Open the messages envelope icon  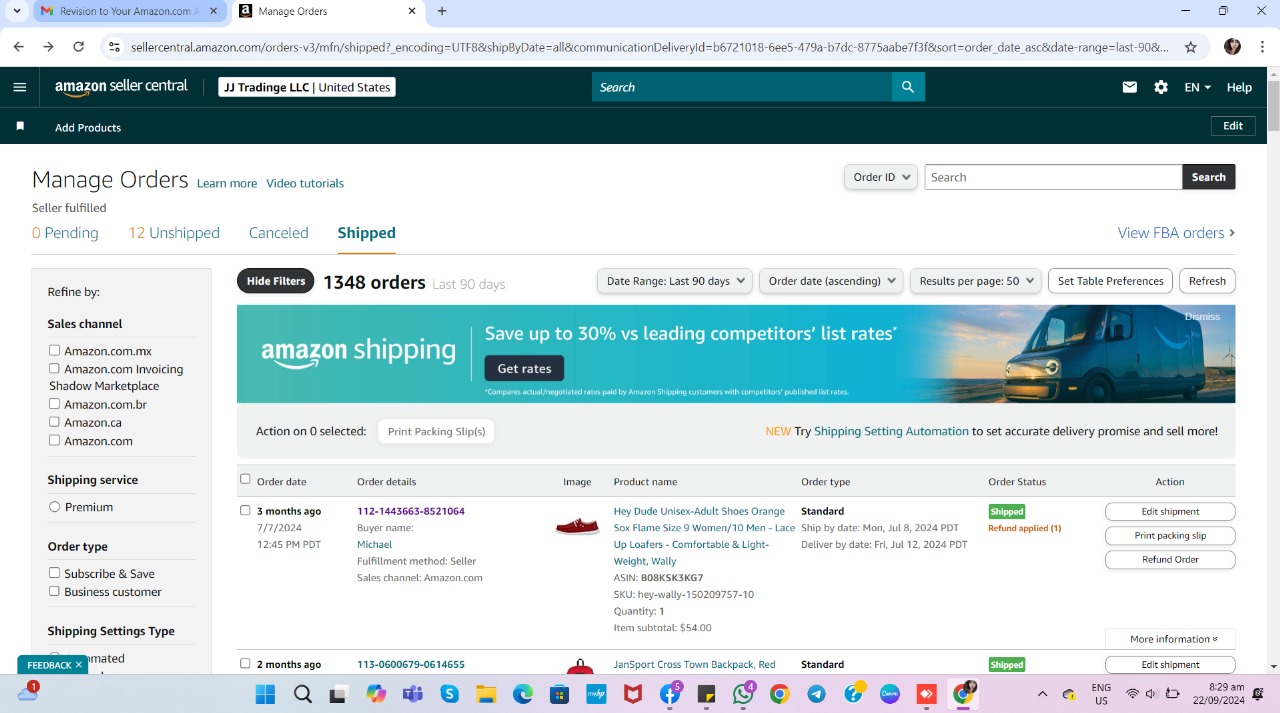[x=1130, y=87]
